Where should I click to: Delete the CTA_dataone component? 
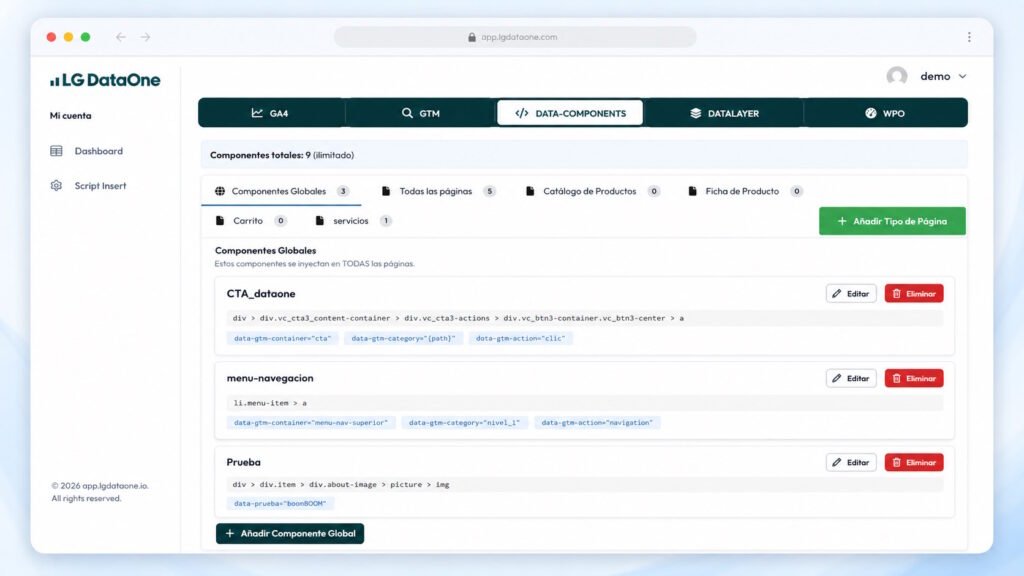(914, 294)
